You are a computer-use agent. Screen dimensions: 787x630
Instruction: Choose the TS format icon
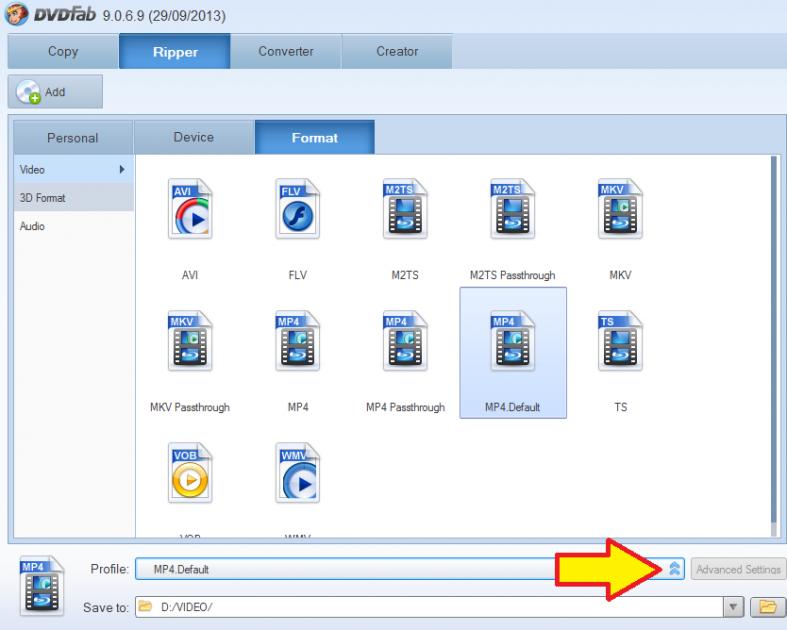(x=620, y=341)
